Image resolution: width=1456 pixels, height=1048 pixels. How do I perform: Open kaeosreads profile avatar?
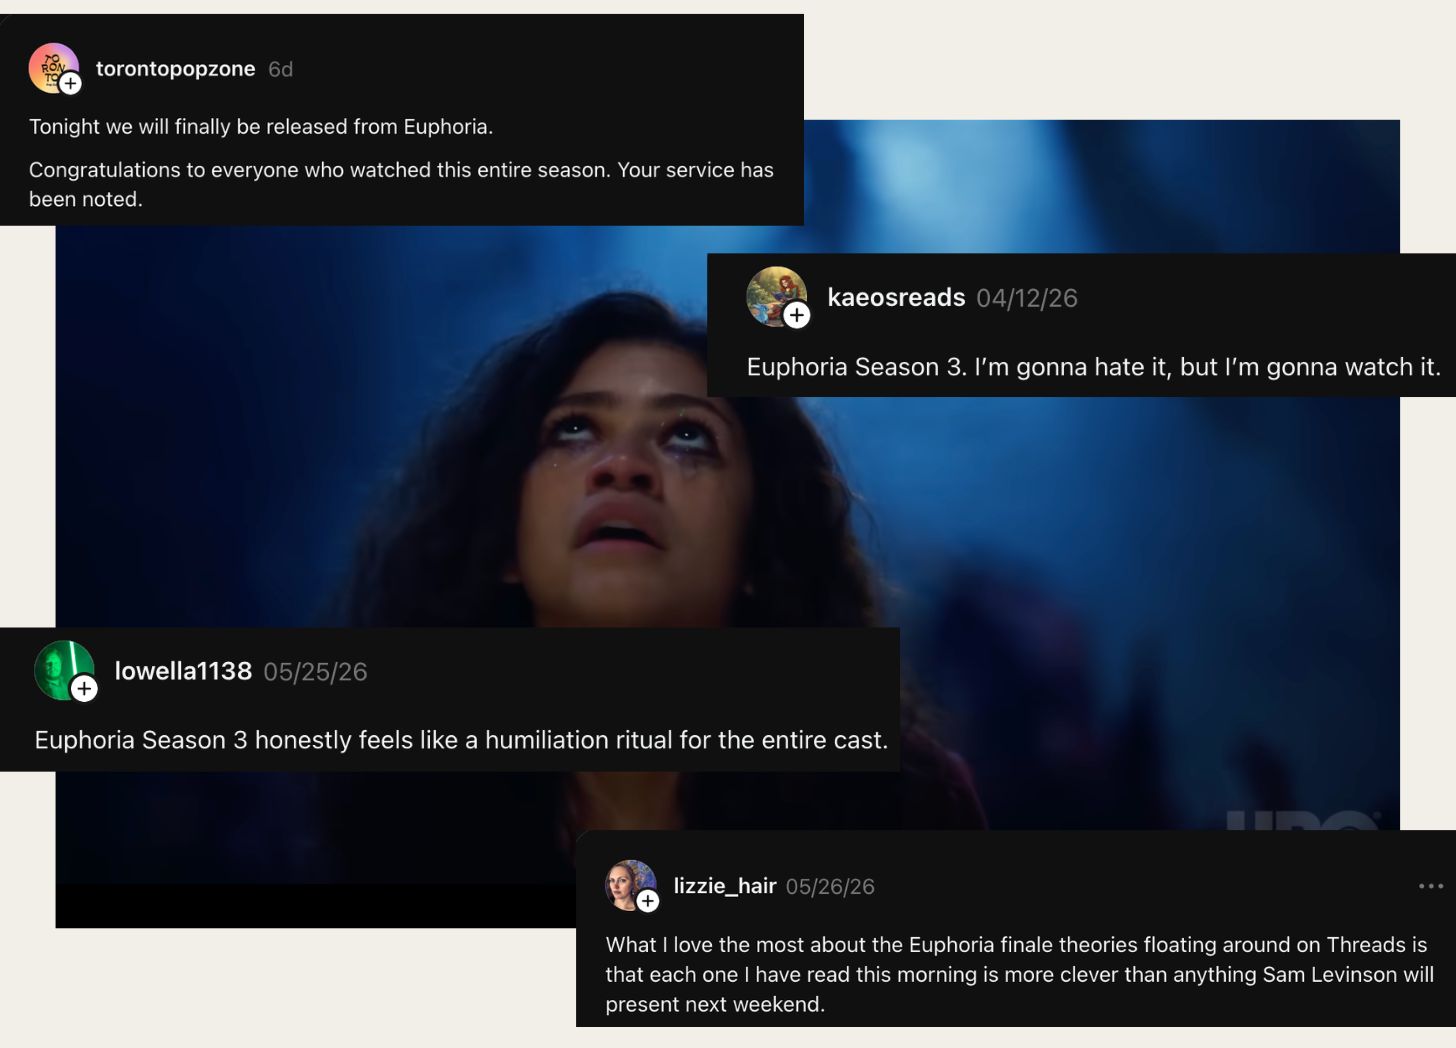coord(776,297)
